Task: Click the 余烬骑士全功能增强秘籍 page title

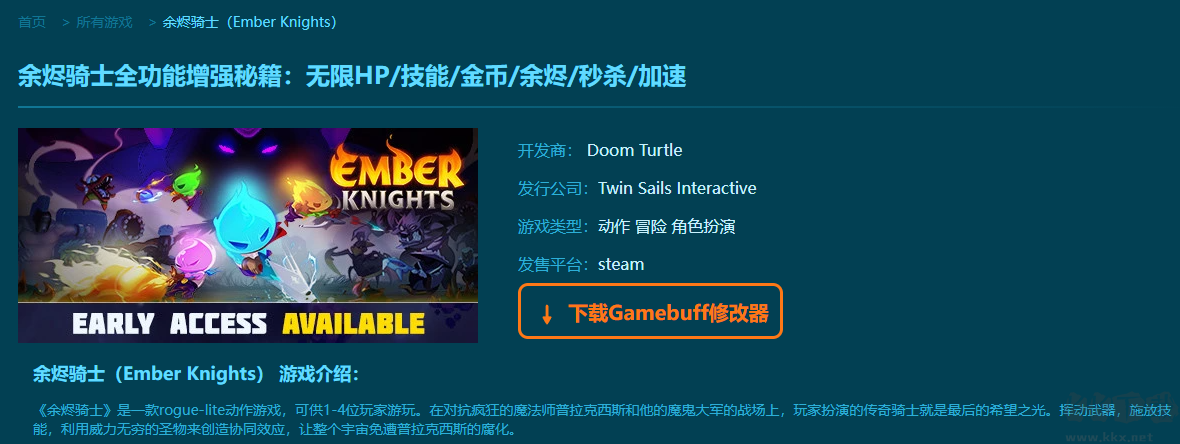Action: [351, 77]
